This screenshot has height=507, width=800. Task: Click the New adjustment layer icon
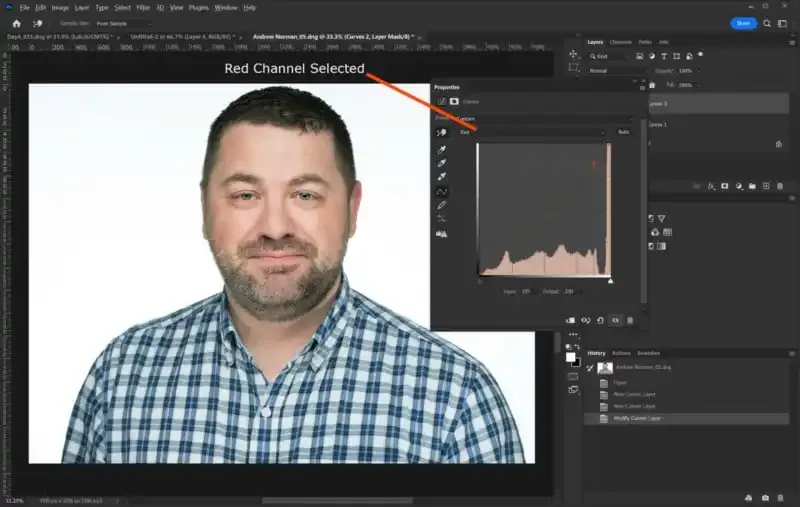739,186
